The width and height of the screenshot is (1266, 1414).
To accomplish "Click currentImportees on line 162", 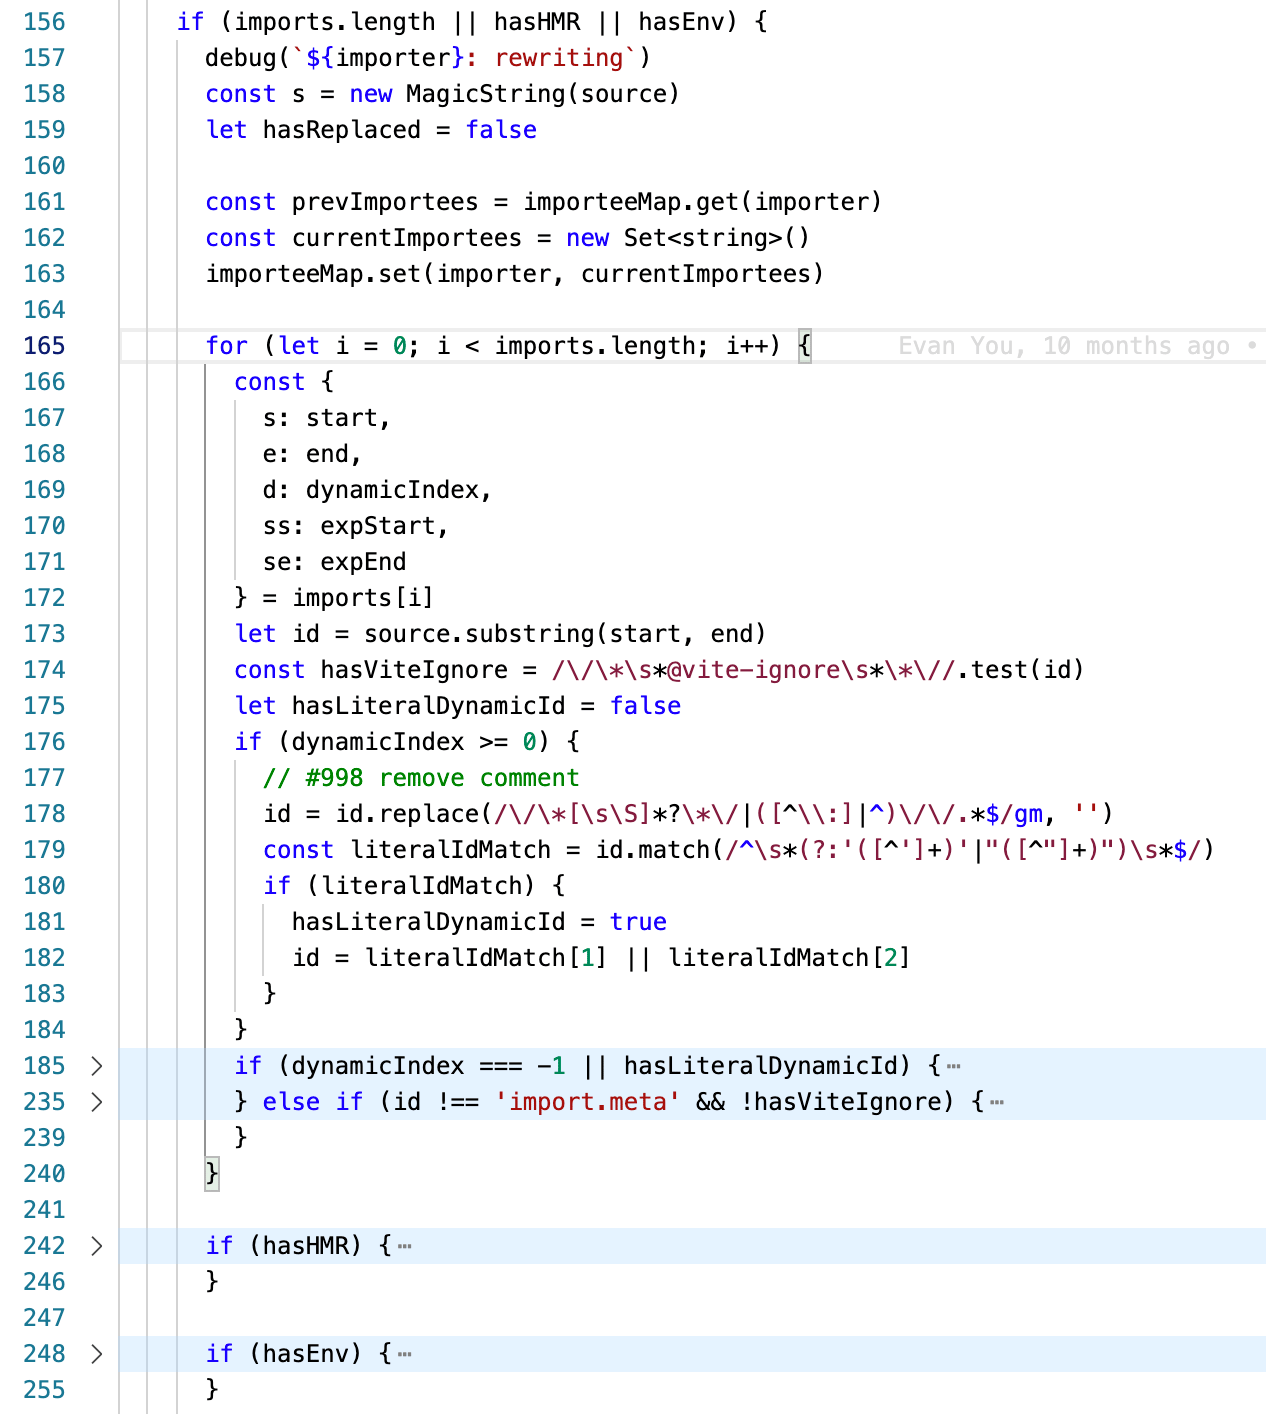I will 406,238.
